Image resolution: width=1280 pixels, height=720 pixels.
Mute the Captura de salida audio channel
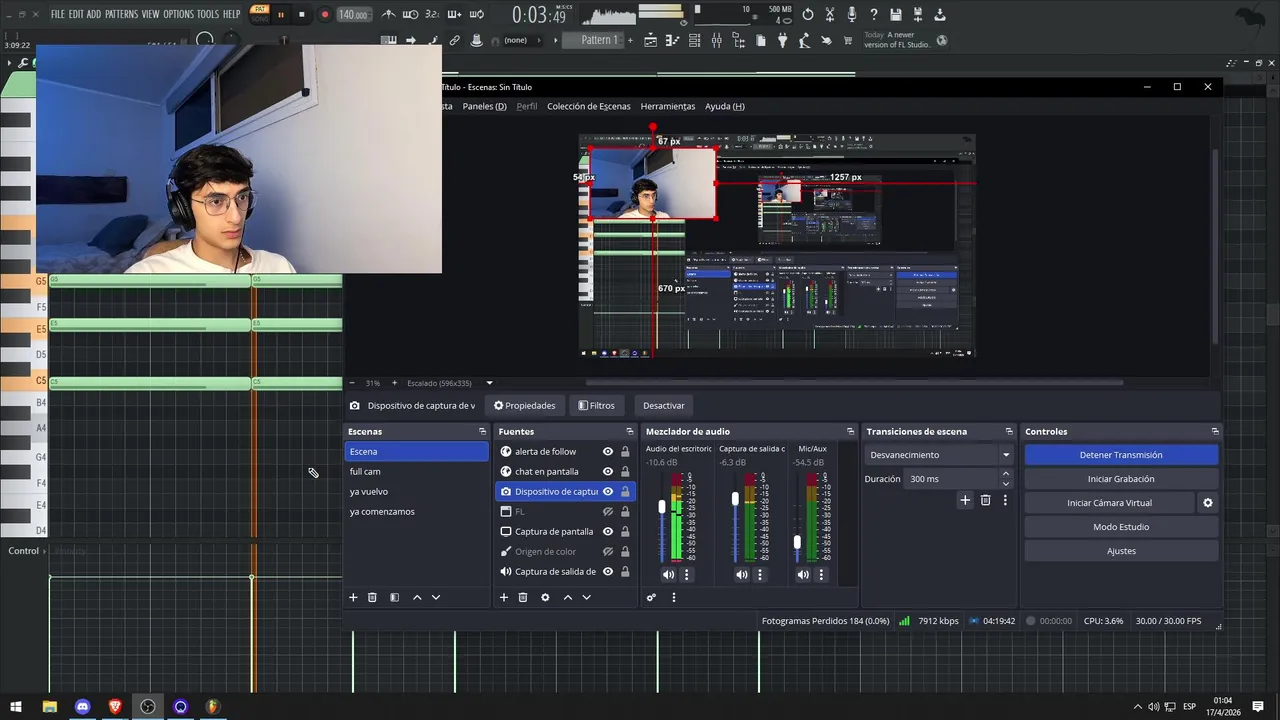741,575
